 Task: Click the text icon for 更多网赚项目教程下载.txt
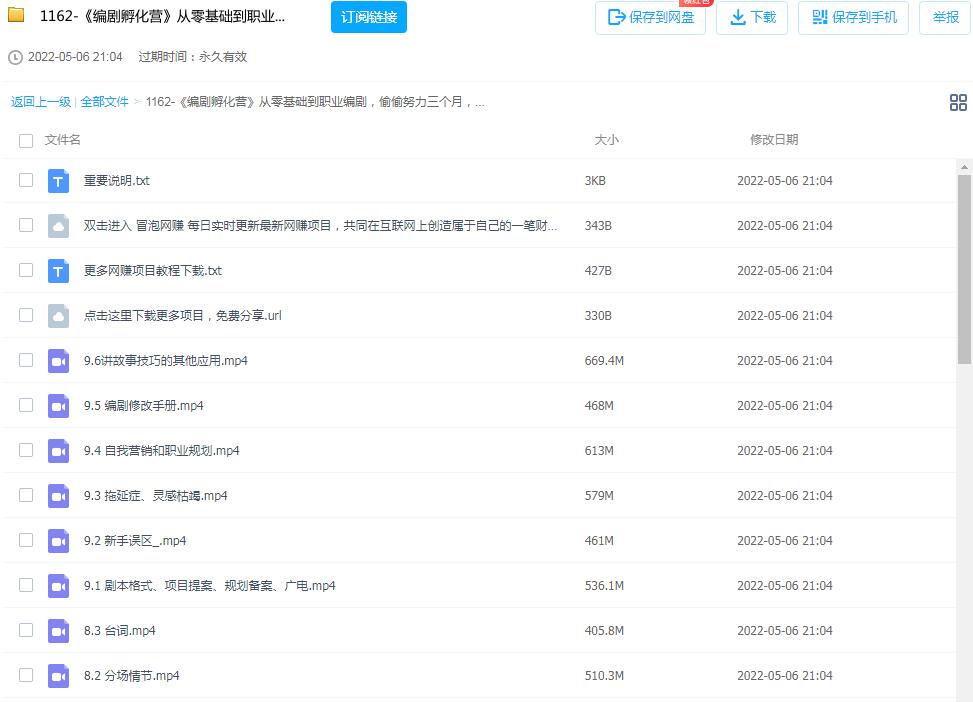pos(58,271)
